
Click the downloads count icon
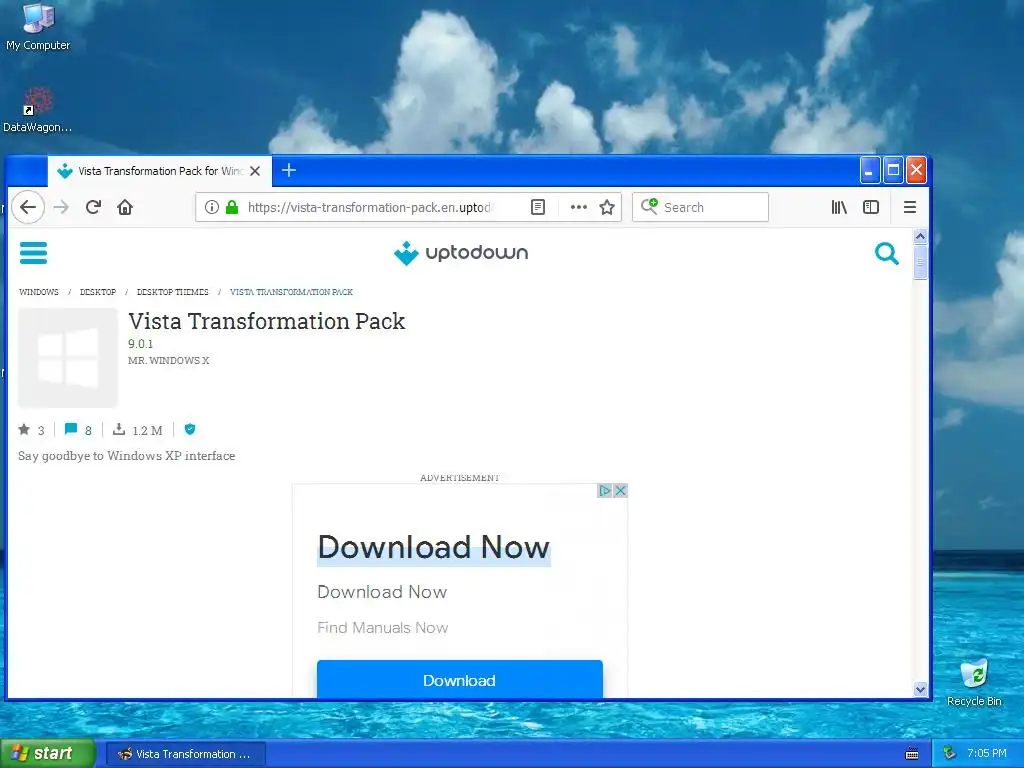point(119,429)
